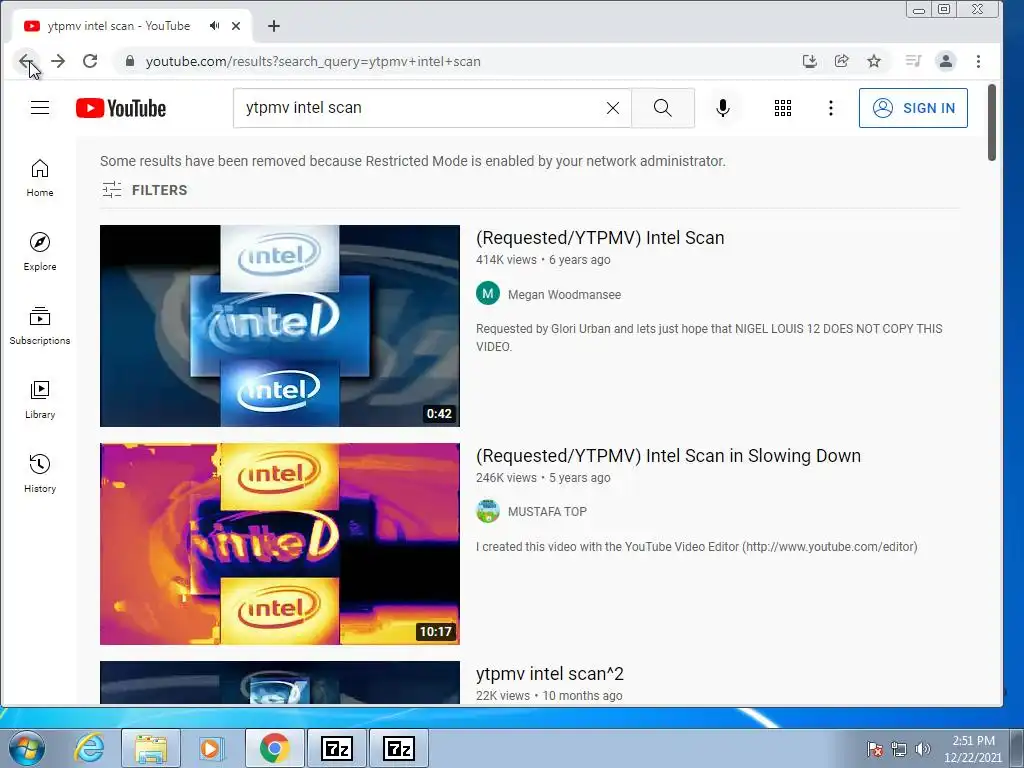Clear the search query with X

pyautogui.click(x=613, y=108)
